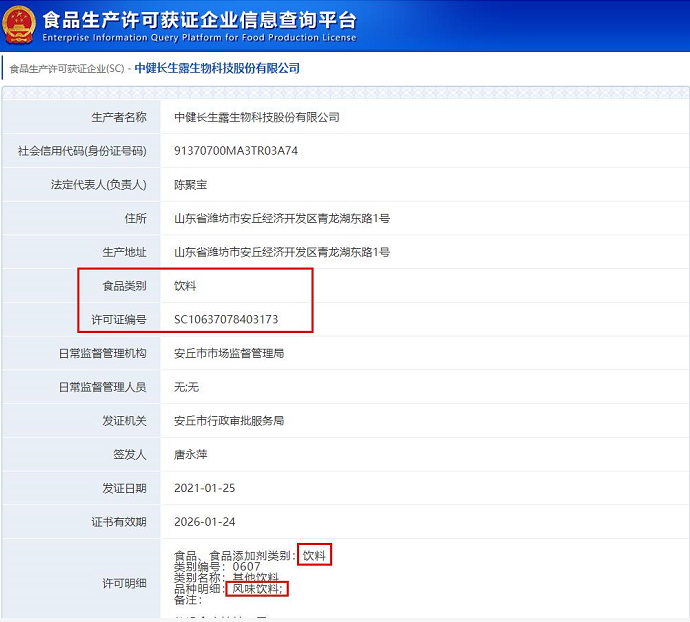Select address value in the 住所 row
Image resolution: width=690 pixels, height=622 pixels.
[282, 218]
